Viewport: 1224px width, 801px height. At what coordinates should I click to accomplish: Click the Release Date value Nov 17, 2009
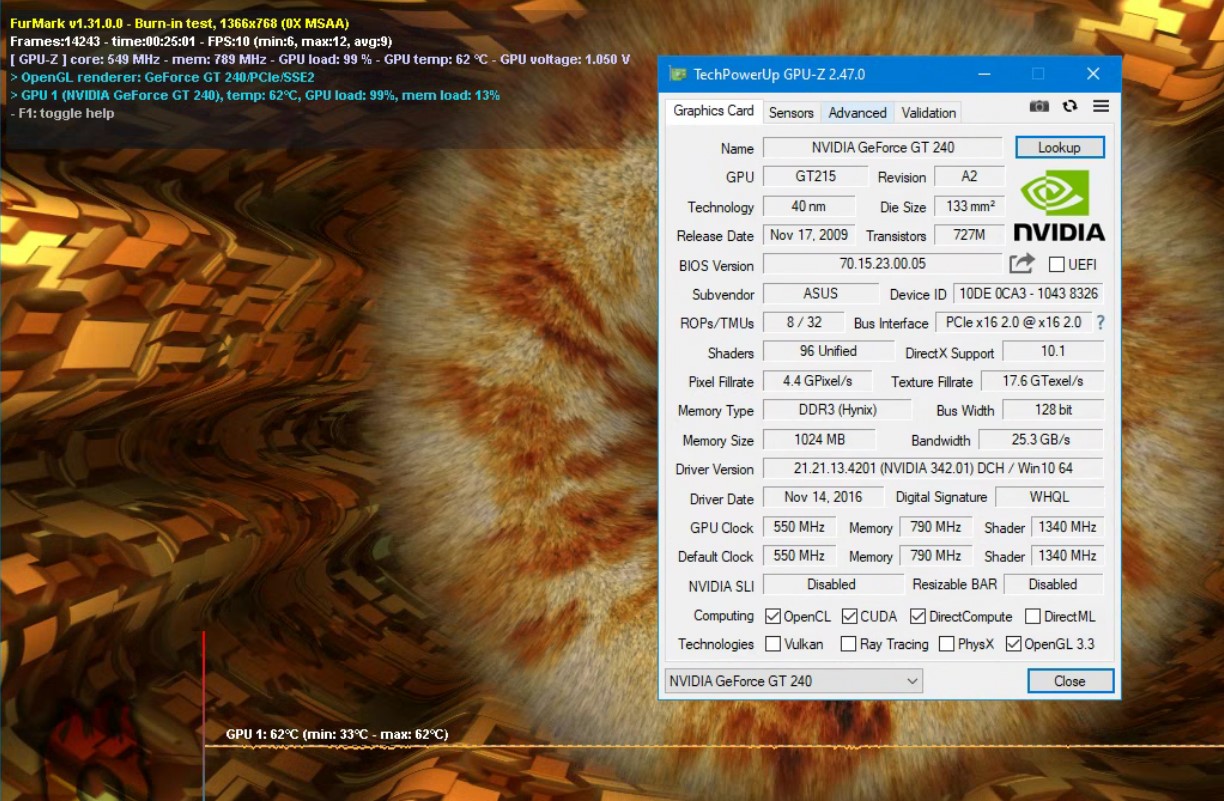(x=809, y=235)
